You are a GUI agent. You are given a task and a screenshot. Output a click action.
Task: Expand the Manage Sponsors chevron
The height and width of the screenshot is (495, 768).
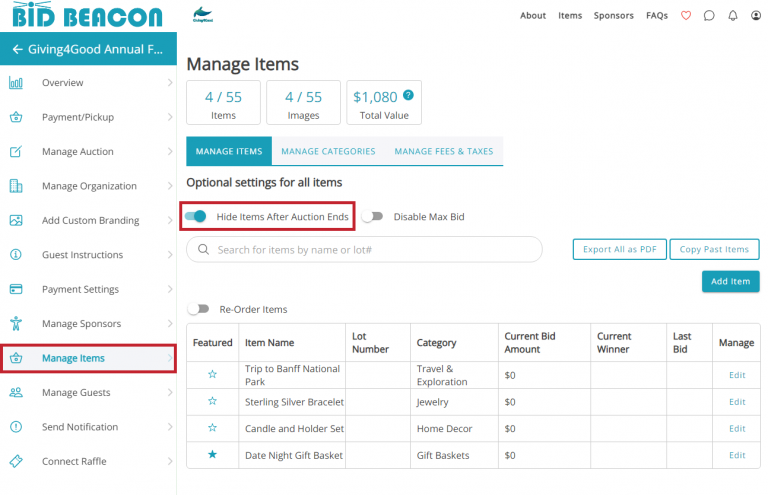coord(169,323)
